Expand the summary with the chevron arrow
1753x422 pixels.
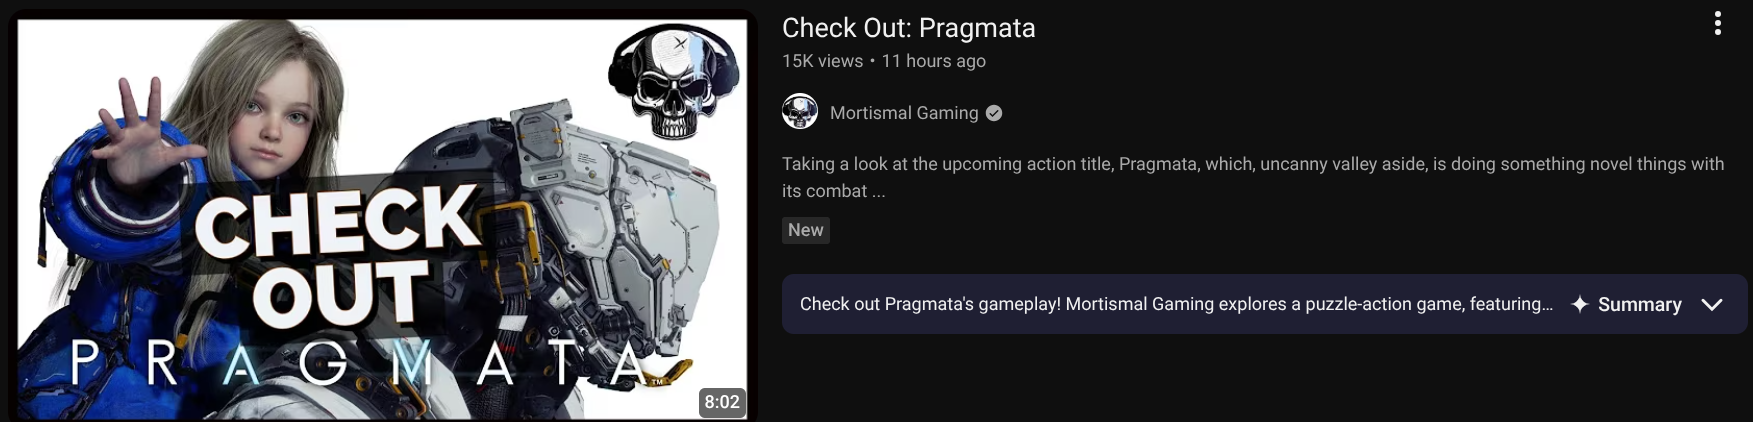point(1712,304)
